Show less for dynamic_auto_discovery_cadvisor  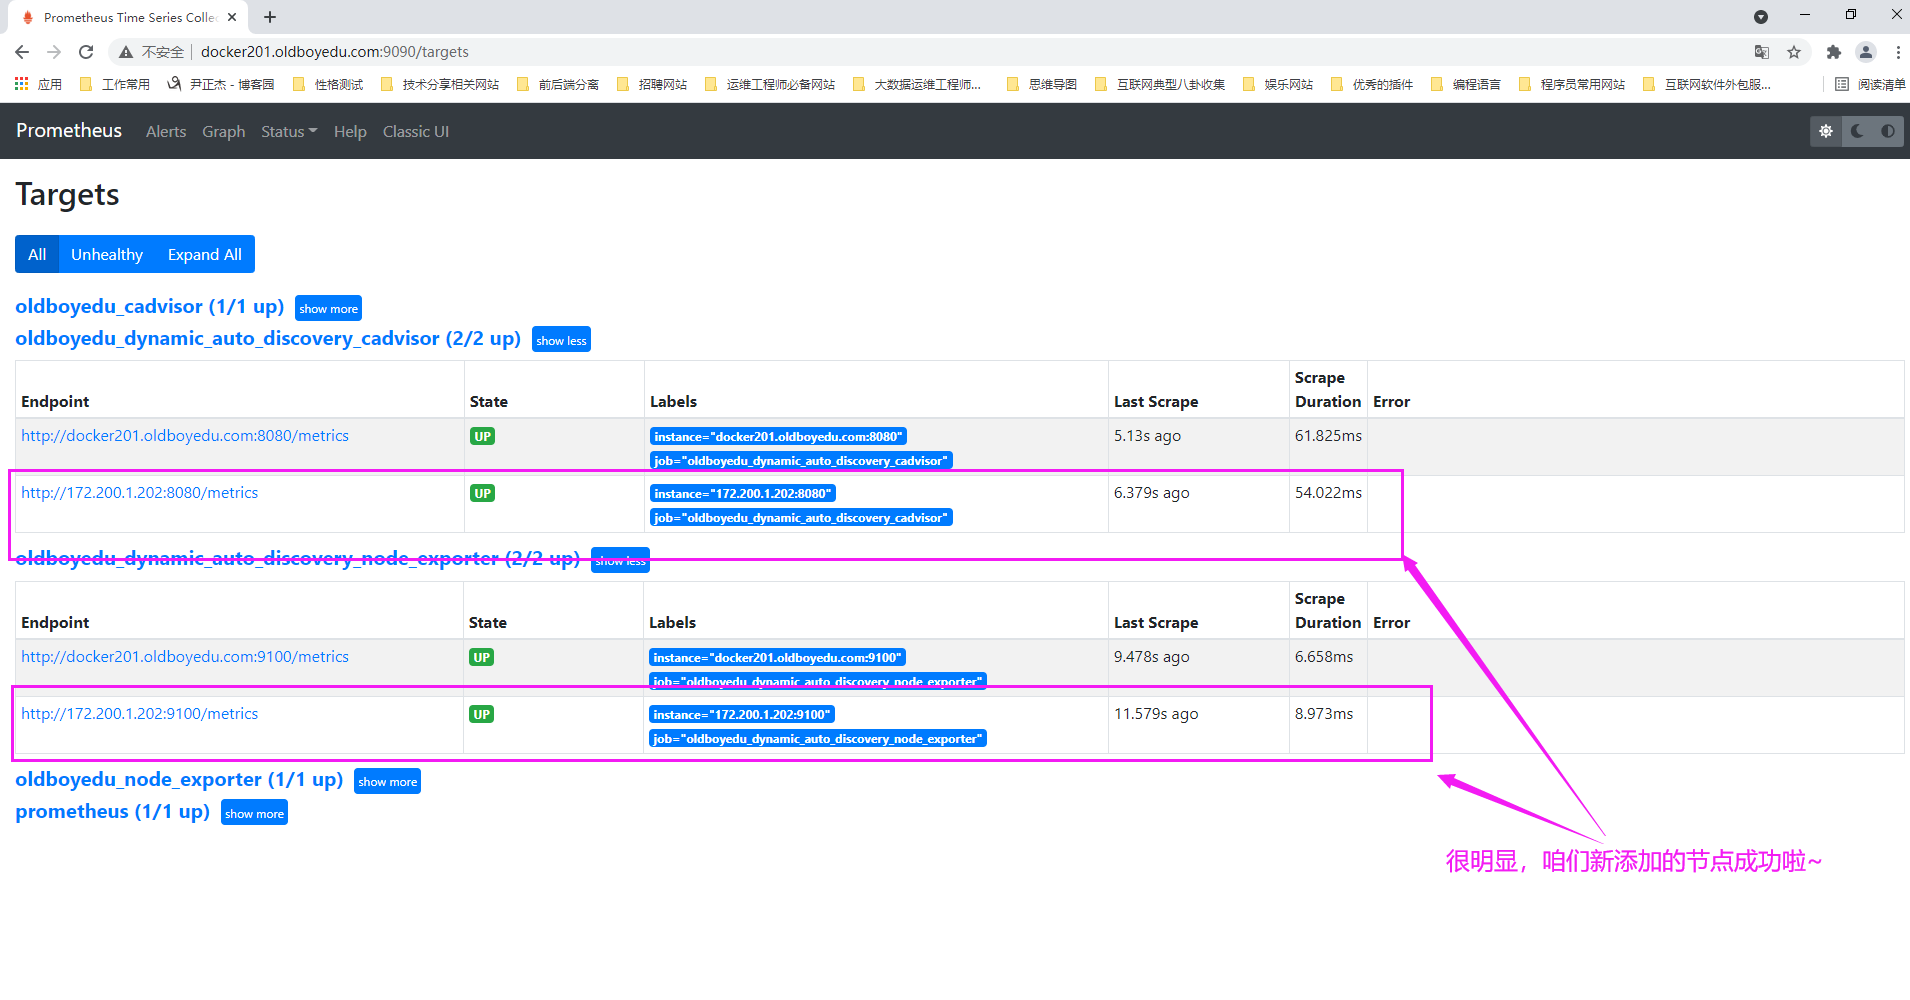click(561, 340)
